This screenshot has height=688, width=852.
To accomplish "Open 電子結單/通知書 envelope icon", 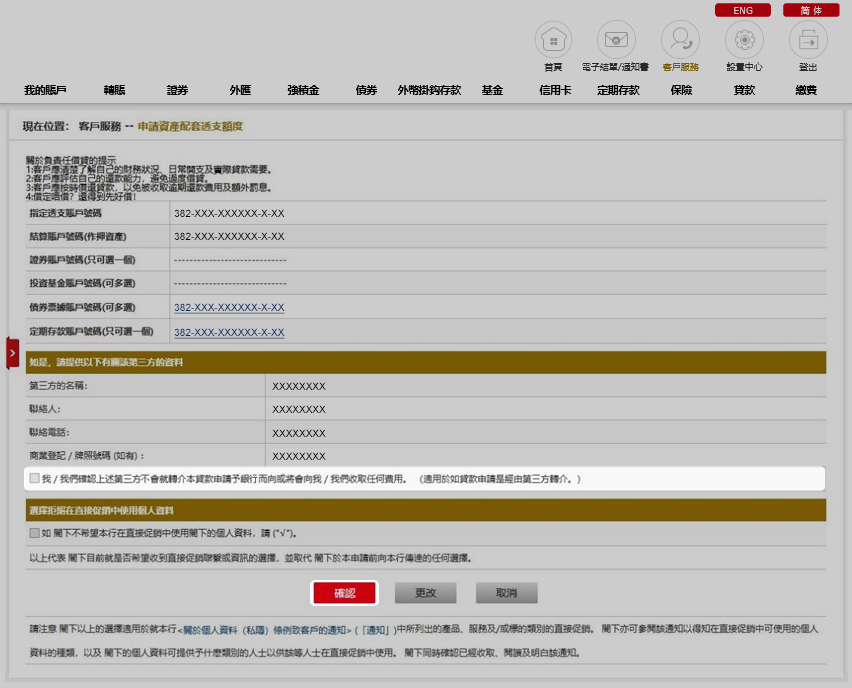I will pos(616,40).
